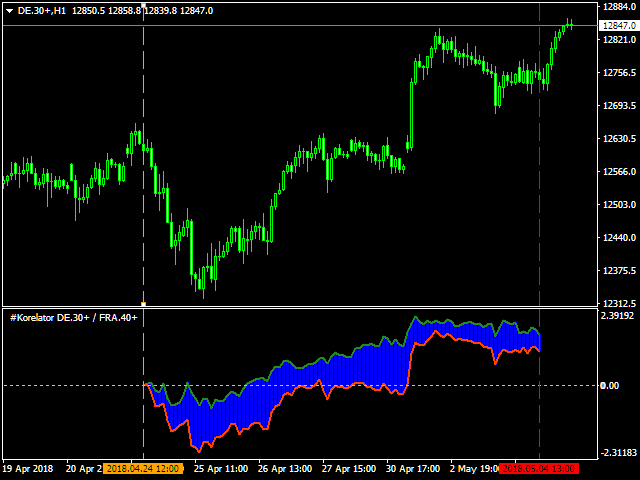Click the 12630.5 price axis label

point(620,139)
